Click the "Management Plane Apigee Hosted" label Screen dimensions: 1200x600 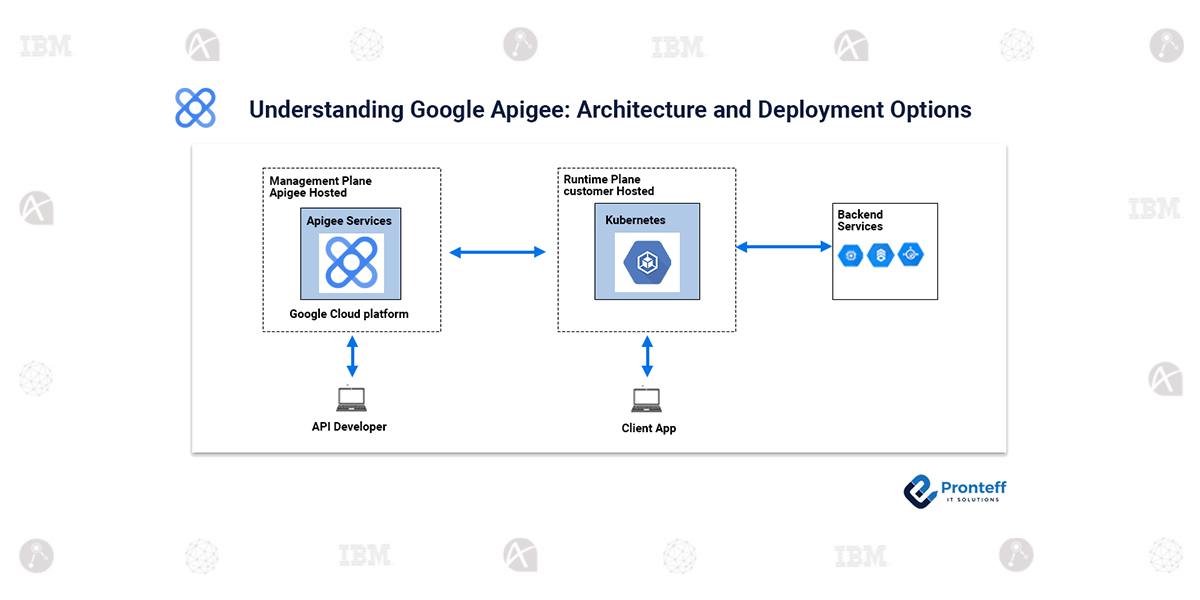pyautogui.click(x=320, y=187)
